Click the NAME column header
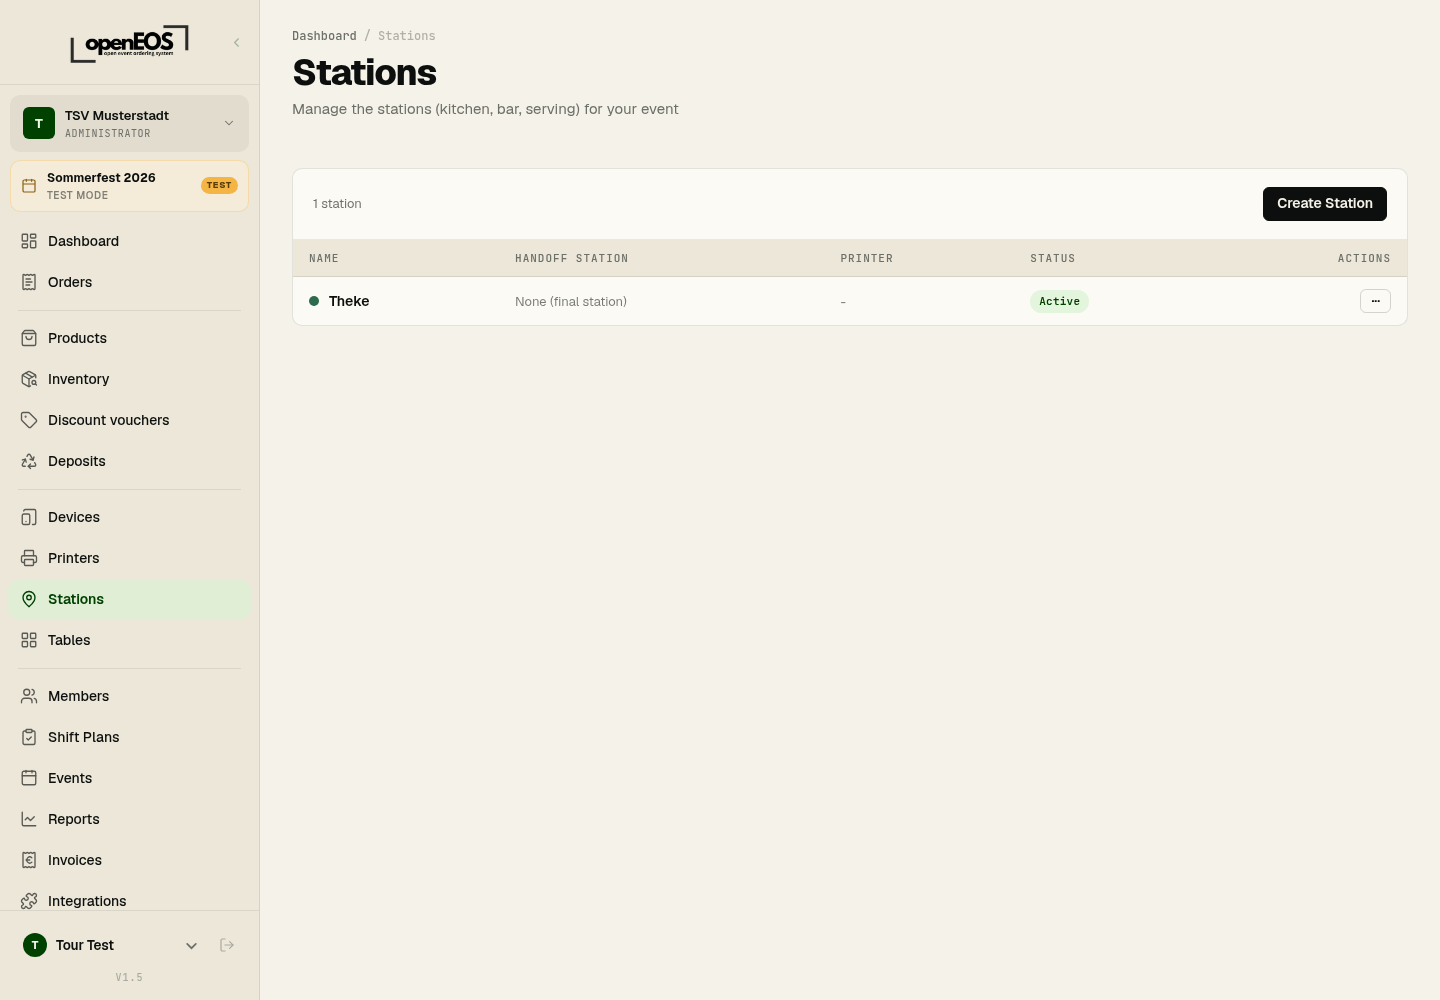The image size is (1440, 1000). tap(324, 258)
